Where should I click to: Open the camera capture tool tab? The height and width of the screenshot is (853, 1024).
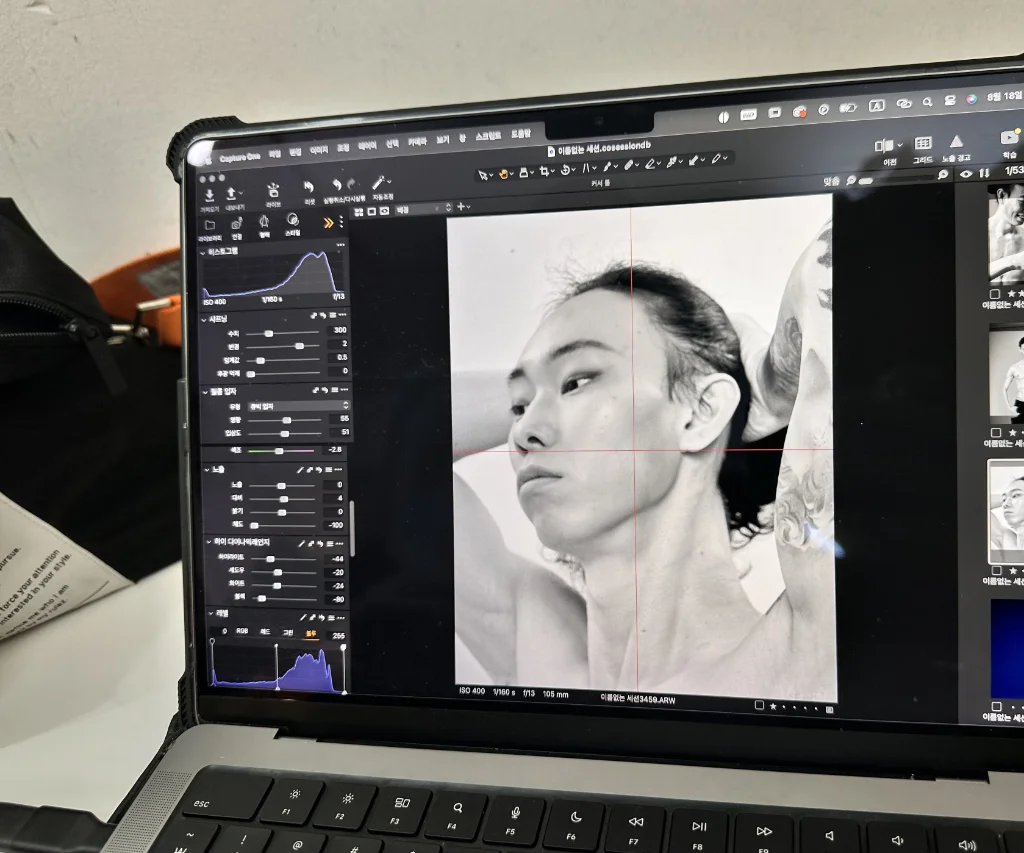pyautogui.click(x=237, y=224)
